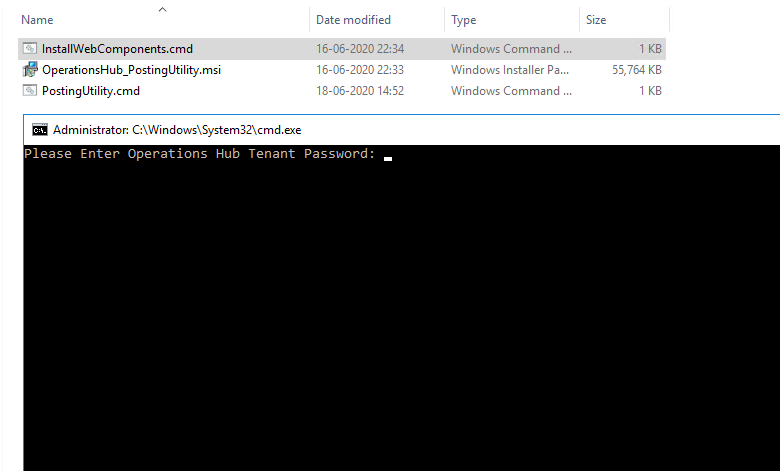Click the 16-06-2020 22:34 modified date
The width and height of the screenshot is (780, 471).
click(360, 49)
